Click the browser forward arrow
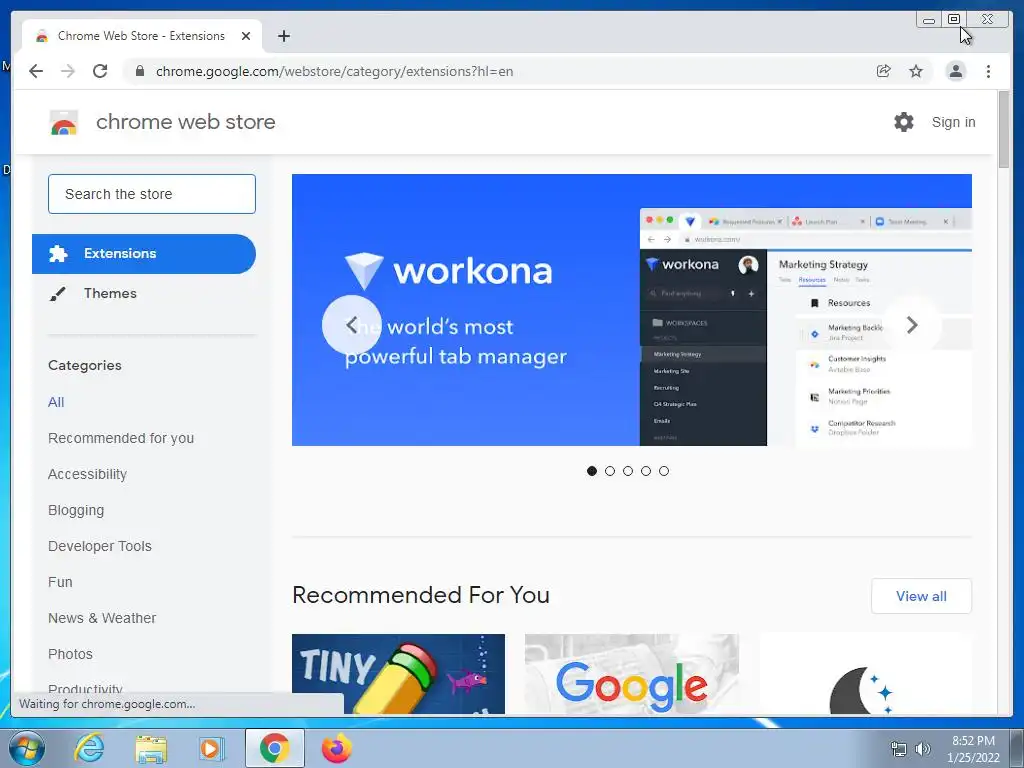Image resolution: width=1024 pixels, height=768 pixels. [68, 71]
